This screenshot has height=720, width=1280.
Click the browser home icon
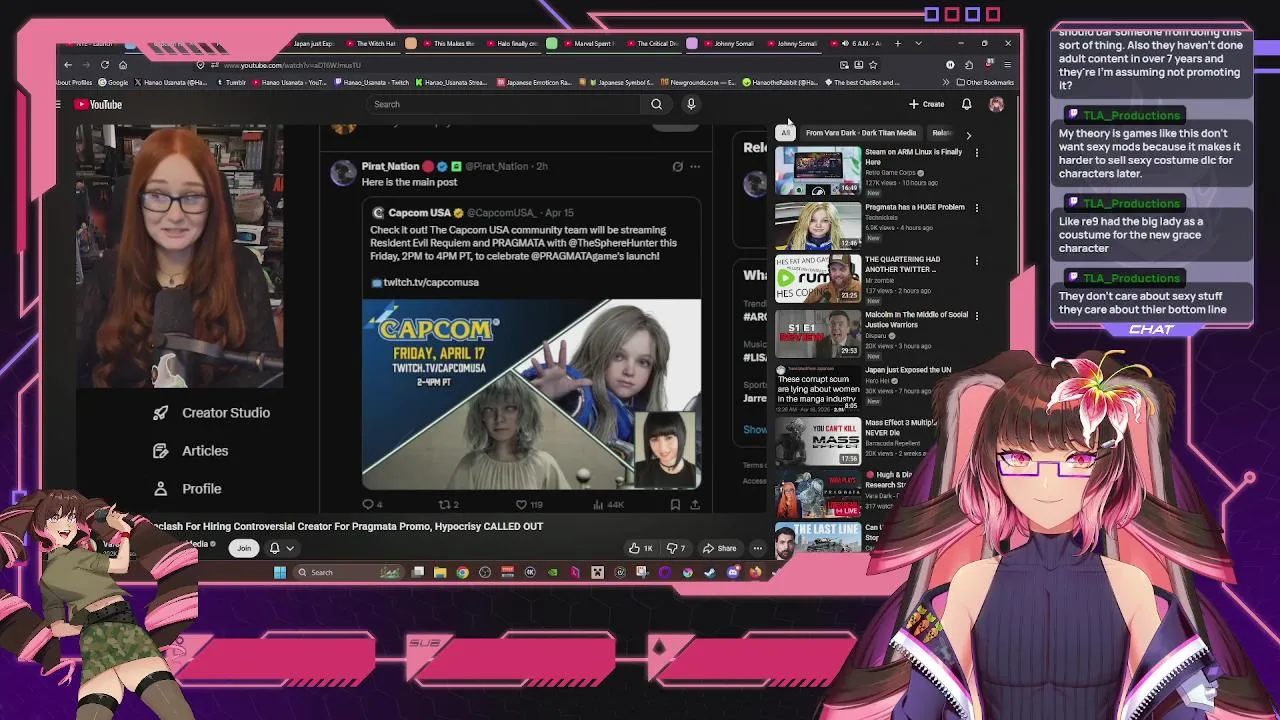[123, 65]
